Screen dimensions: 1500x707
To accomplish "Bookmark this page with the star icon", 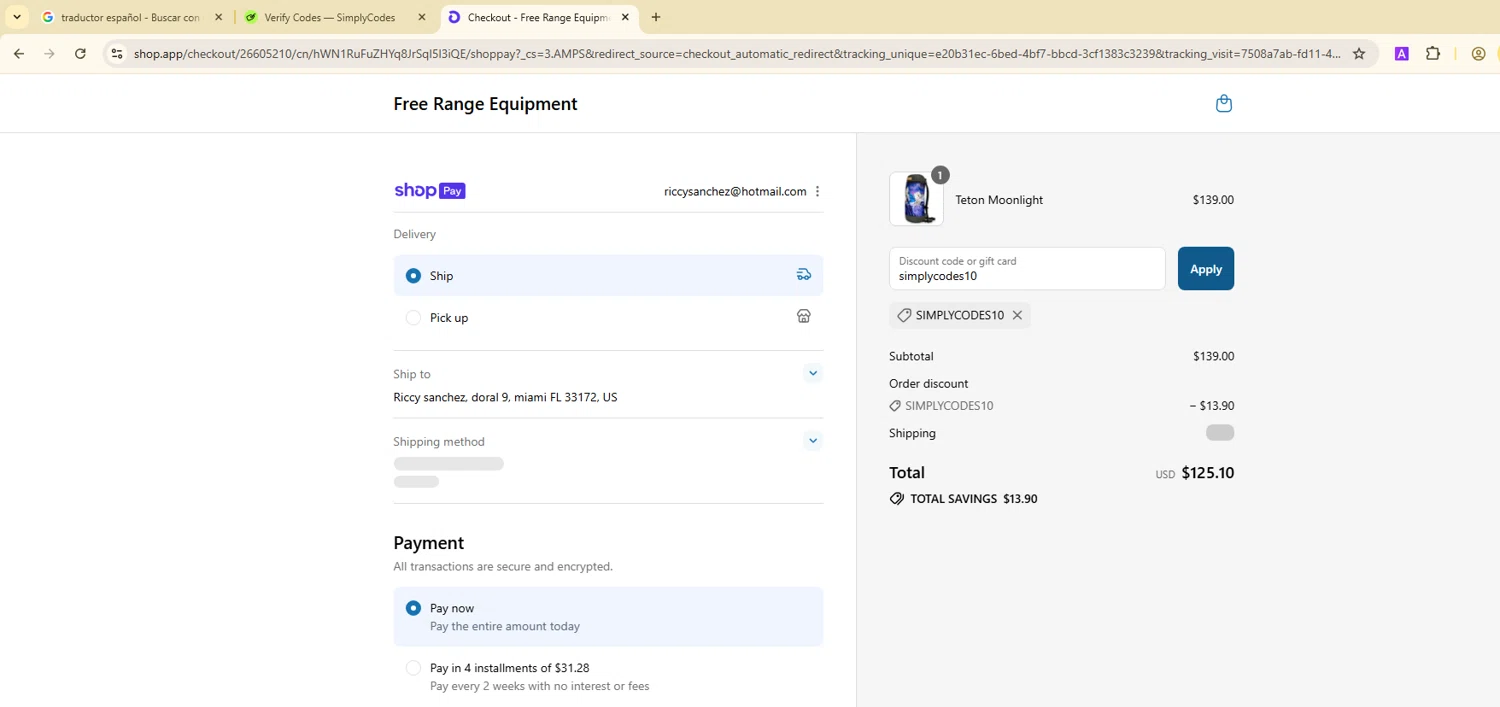I will (1359, 54).
